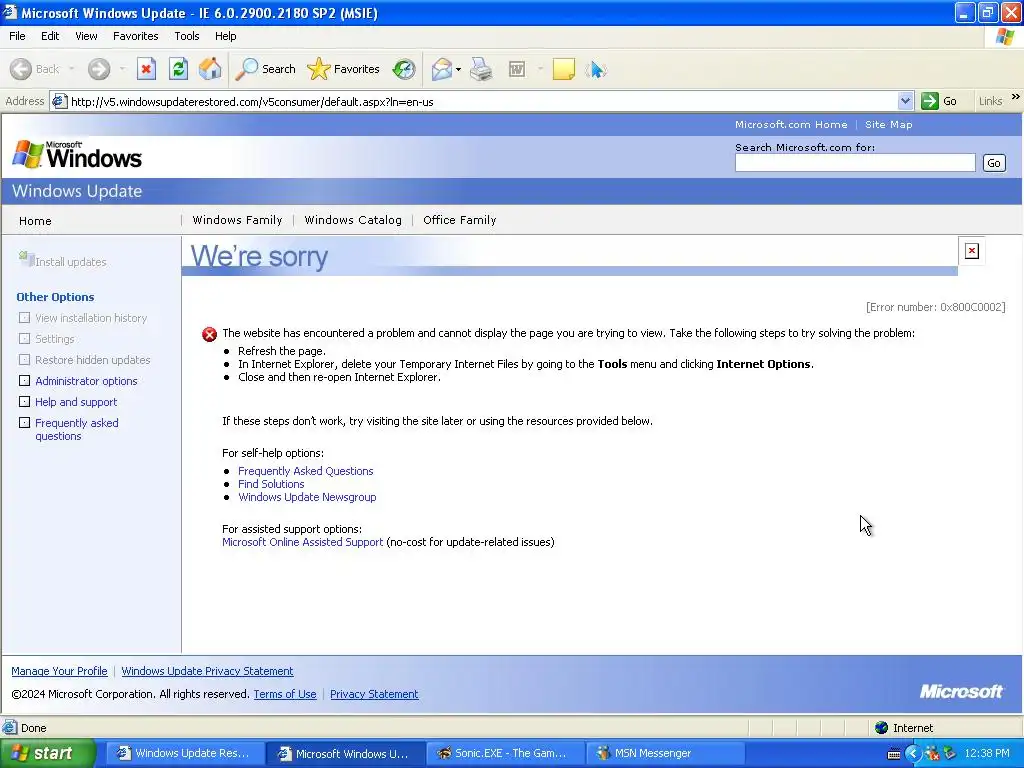Open Windows Update Privacy Statement link
This screenshot has width=1024, height=768.
click(207, 671)
